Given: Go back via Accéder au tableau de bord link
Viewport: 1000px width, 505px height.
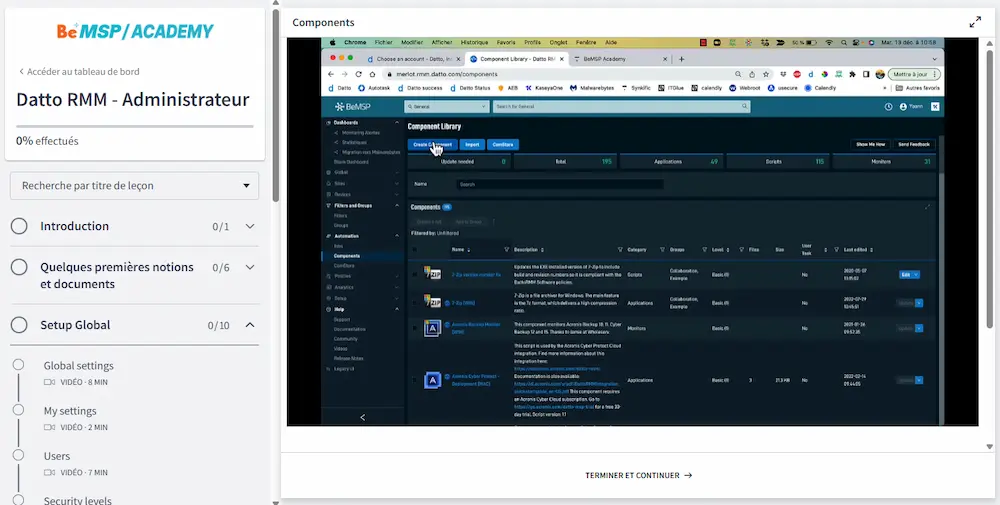Looking at the screenshot, I should 83,72.
